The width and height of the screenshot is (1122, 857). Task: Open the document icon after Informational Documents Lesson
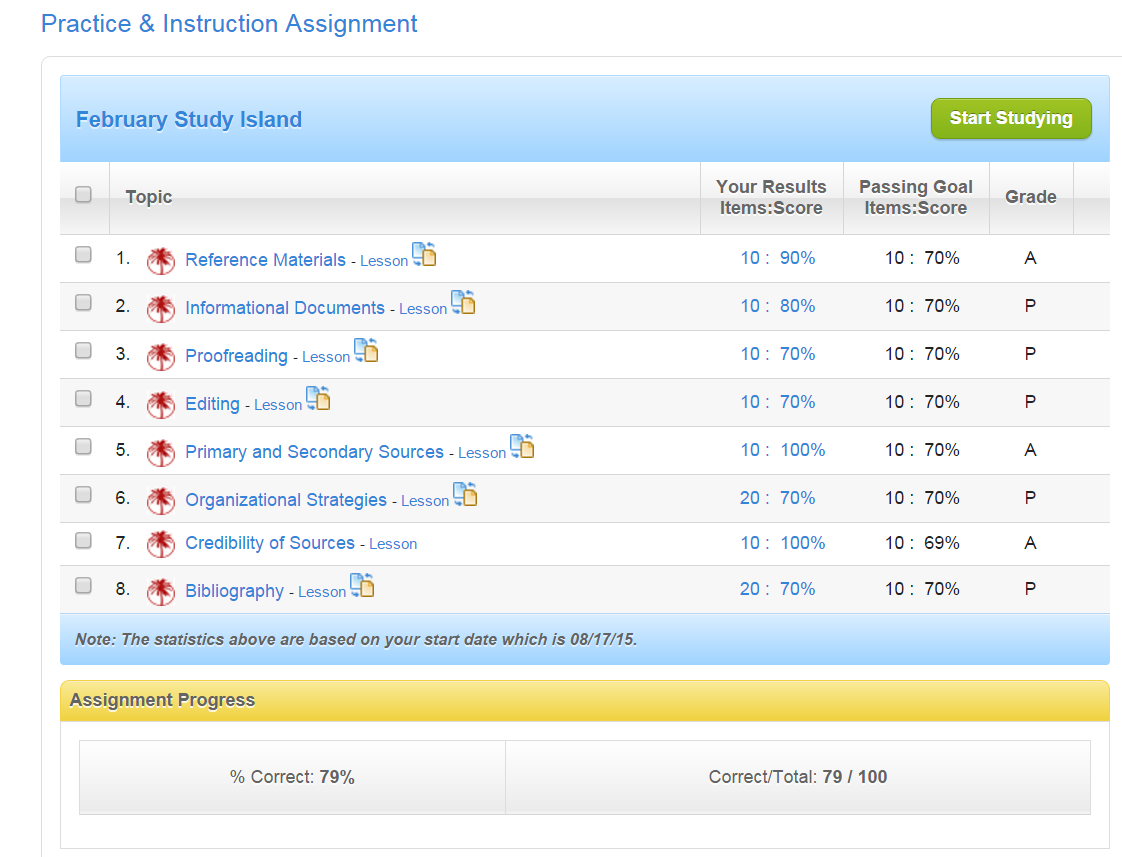point(463,302)
